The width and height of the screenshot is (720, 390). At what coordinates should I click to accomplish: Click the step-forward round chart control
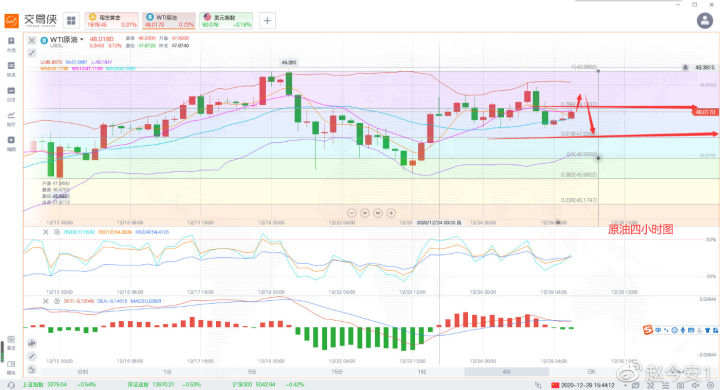click(378, 213)
